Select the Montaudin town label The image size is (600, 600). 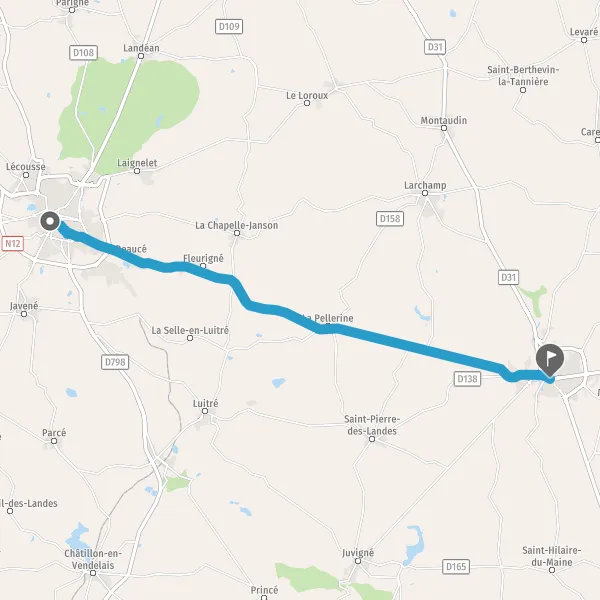(444, 121)
